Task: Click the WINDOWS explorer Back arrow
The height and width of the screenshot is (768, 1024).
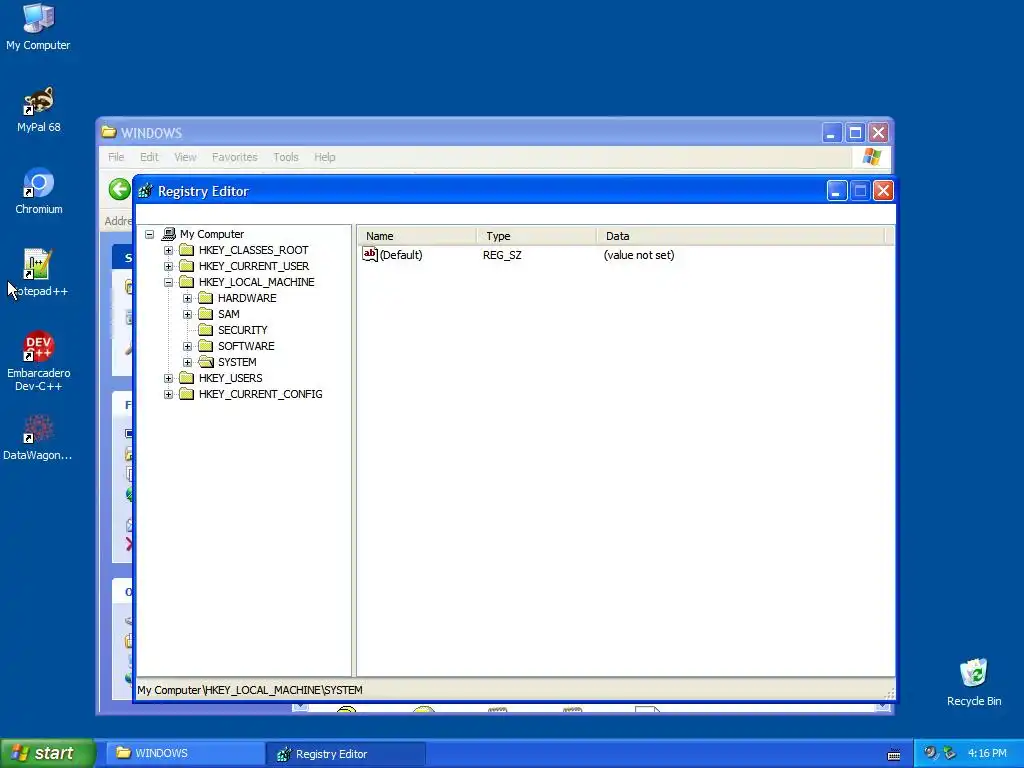Action: click(120, 190)
